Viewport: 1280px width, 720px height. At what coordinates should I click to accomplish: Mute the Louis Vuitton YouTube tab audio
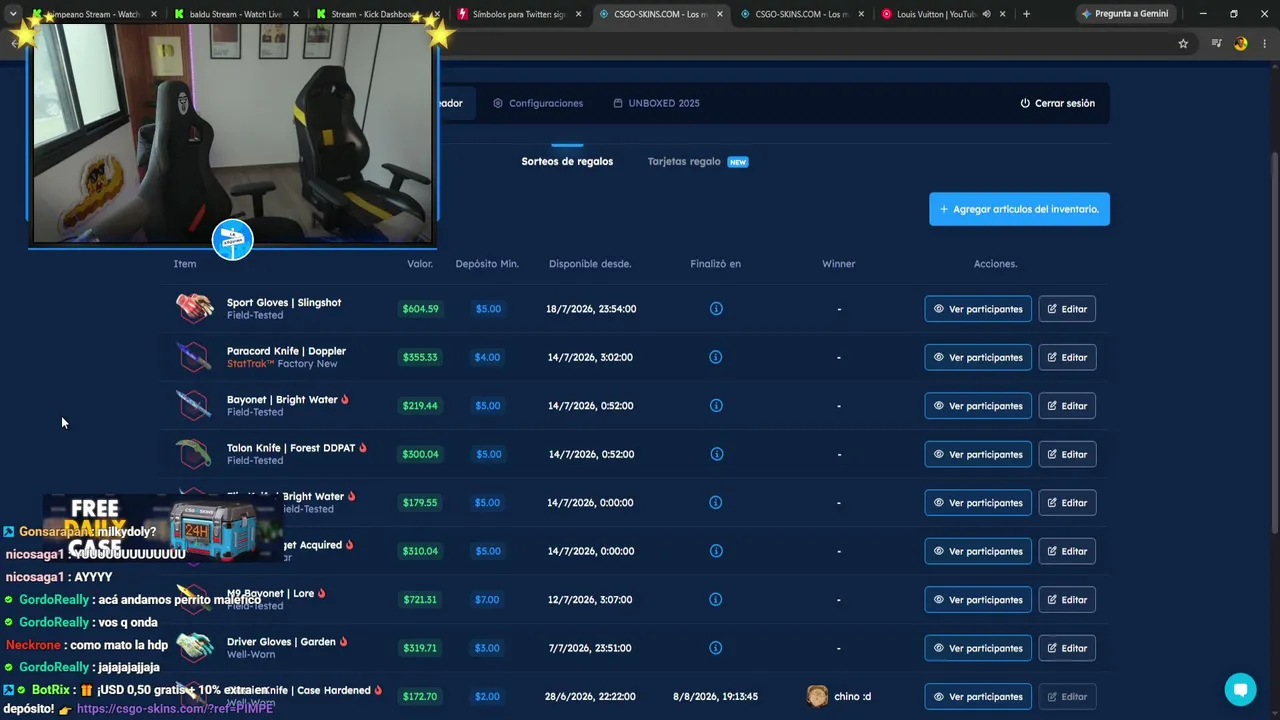tap(986, 14)
